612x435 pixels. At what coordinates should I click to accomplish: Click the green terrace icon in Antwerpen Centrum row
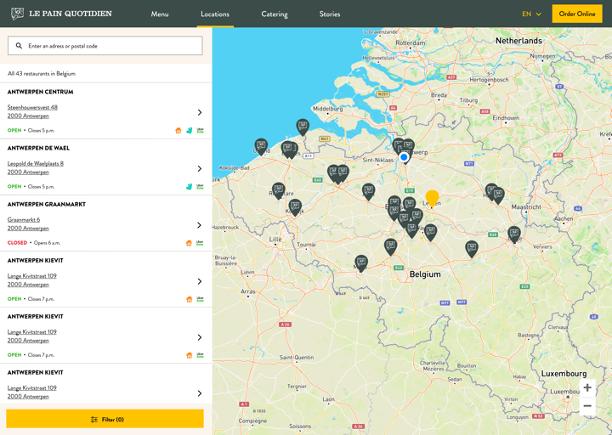click(200, 130)
